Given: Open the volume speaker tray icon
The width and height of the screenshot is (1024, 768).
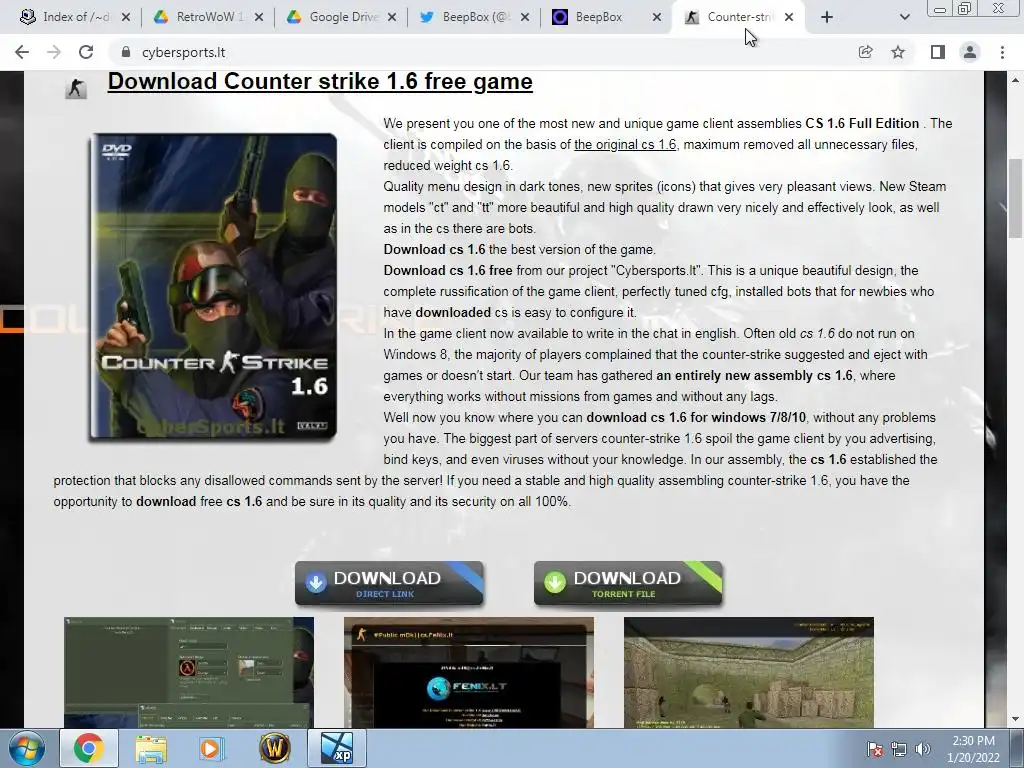Looking at the screenshot, I should [x=922, y=749].
